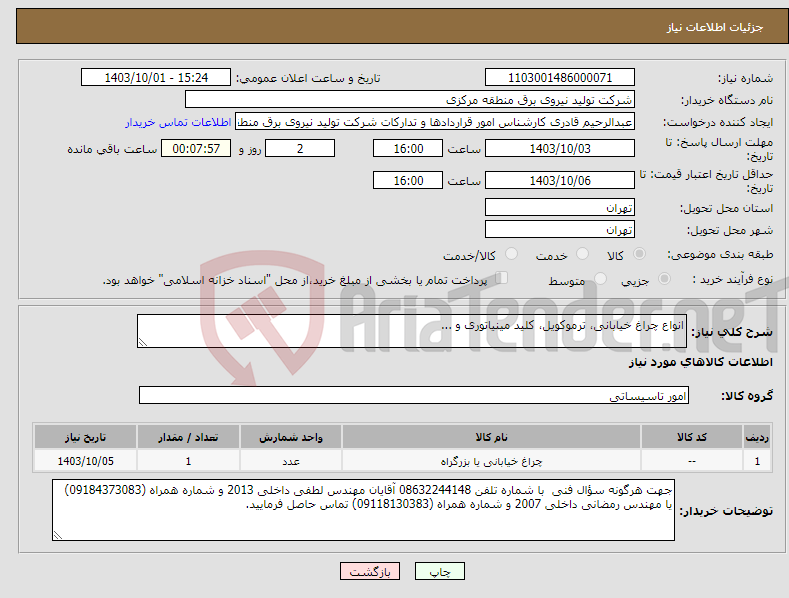Click the item name چراغ خیابانی یا بزرگراه
Viewport: 789px width, 598px height.
491,461
